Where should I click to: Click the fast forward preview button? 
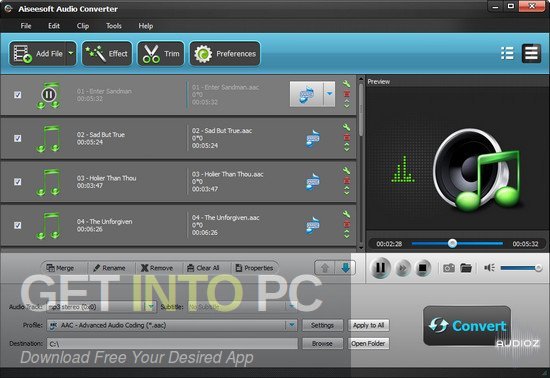point(403,268)
